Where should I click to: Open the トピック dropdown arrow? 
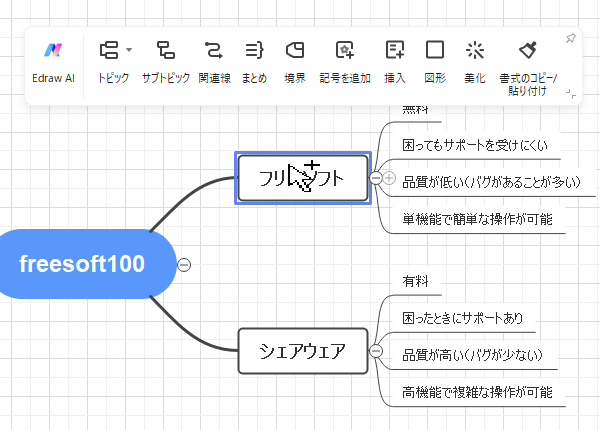[x=129, y=50]
